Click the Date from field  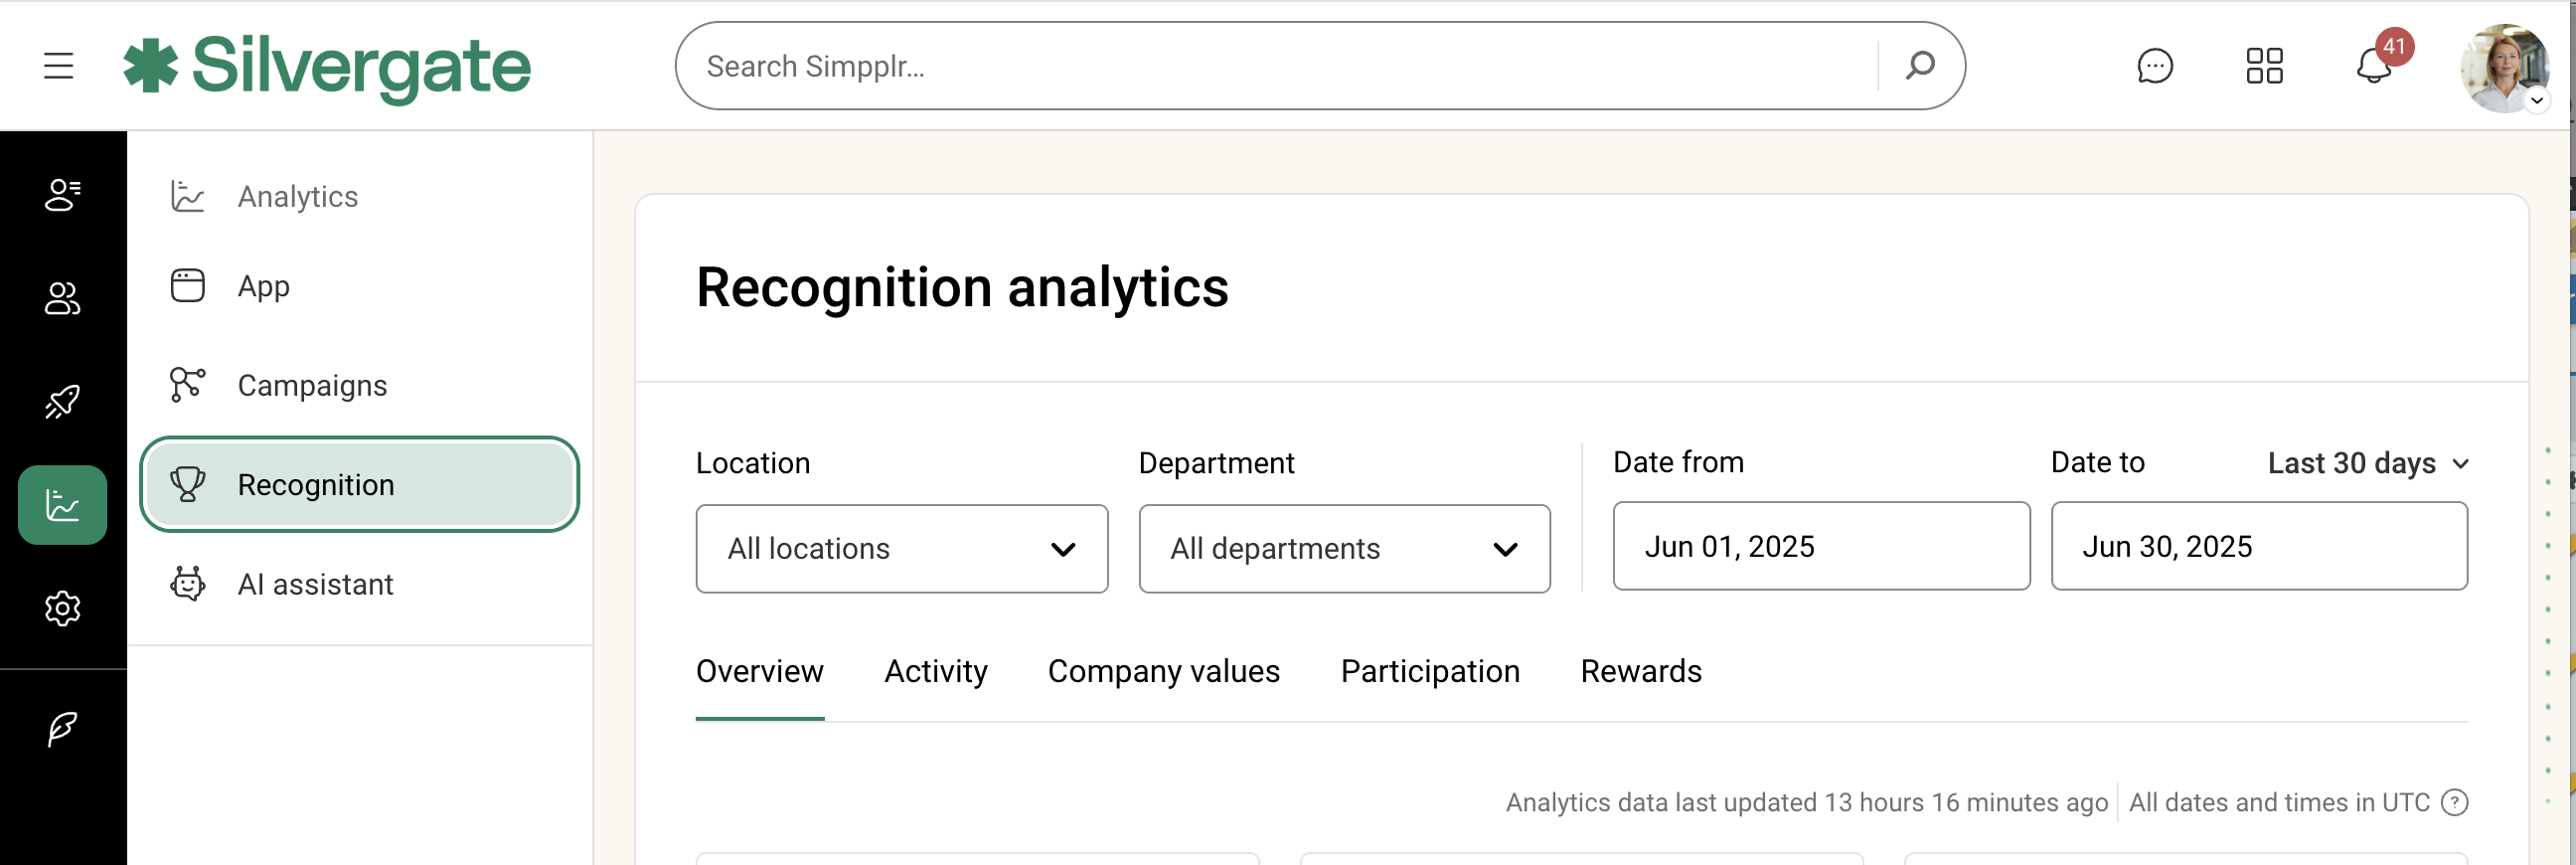(1820, 546)
